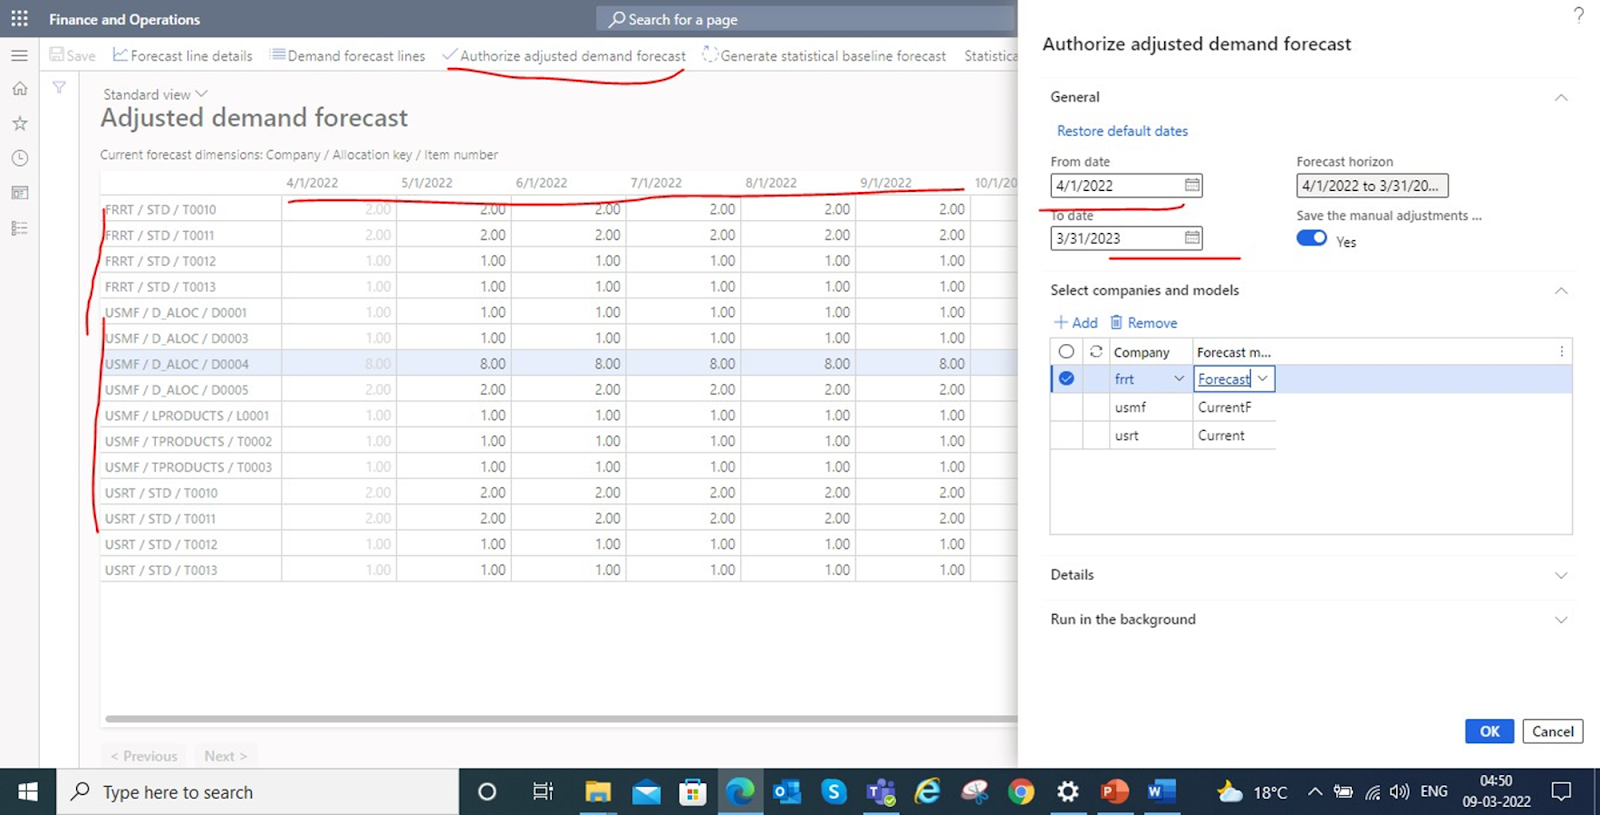Open Modules list icon in sidebar
Image resolution: width=1600 pixels, height=815 pixels.
coord(19,228)
